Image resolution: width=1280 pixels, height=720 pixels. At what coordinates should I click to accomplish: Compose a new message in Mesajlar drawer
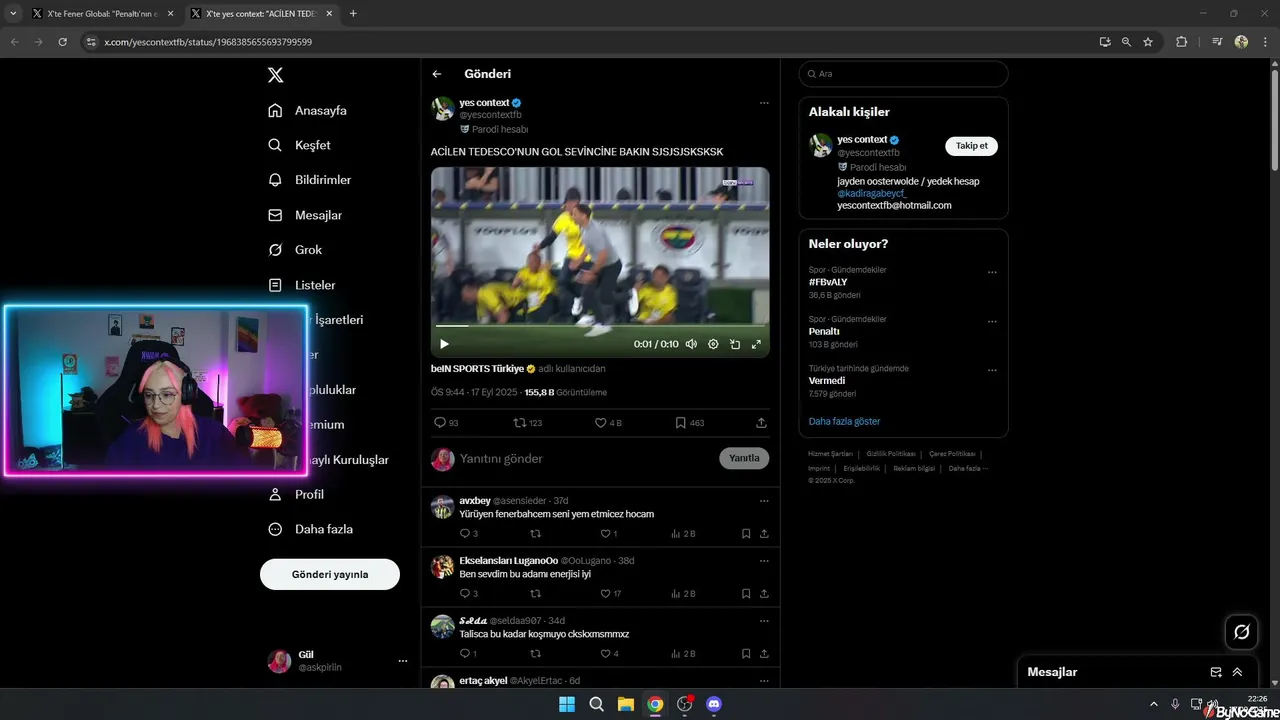tap(1216, 672)
